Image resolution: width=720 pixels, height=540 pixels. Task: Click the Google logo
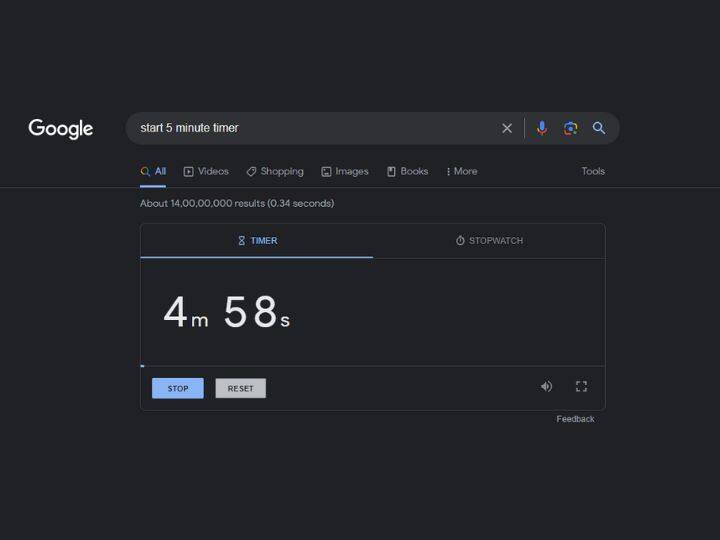click(61, 129)
